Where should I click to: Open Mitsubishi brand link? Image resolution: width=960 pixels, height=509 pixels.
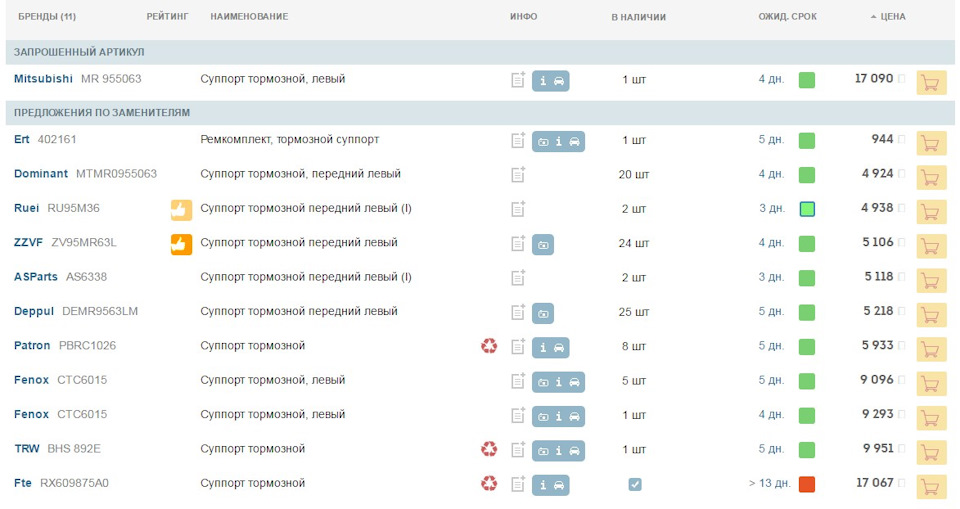[x=43, y=78]
